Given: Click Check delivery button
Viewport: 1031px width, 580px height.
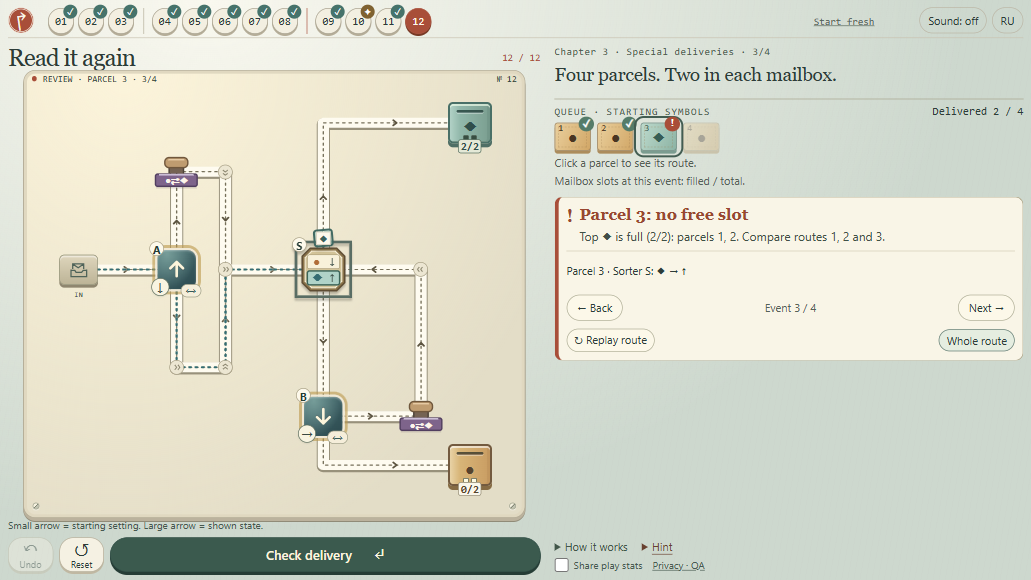Looking at the screenshot, I should coord(325,556).
